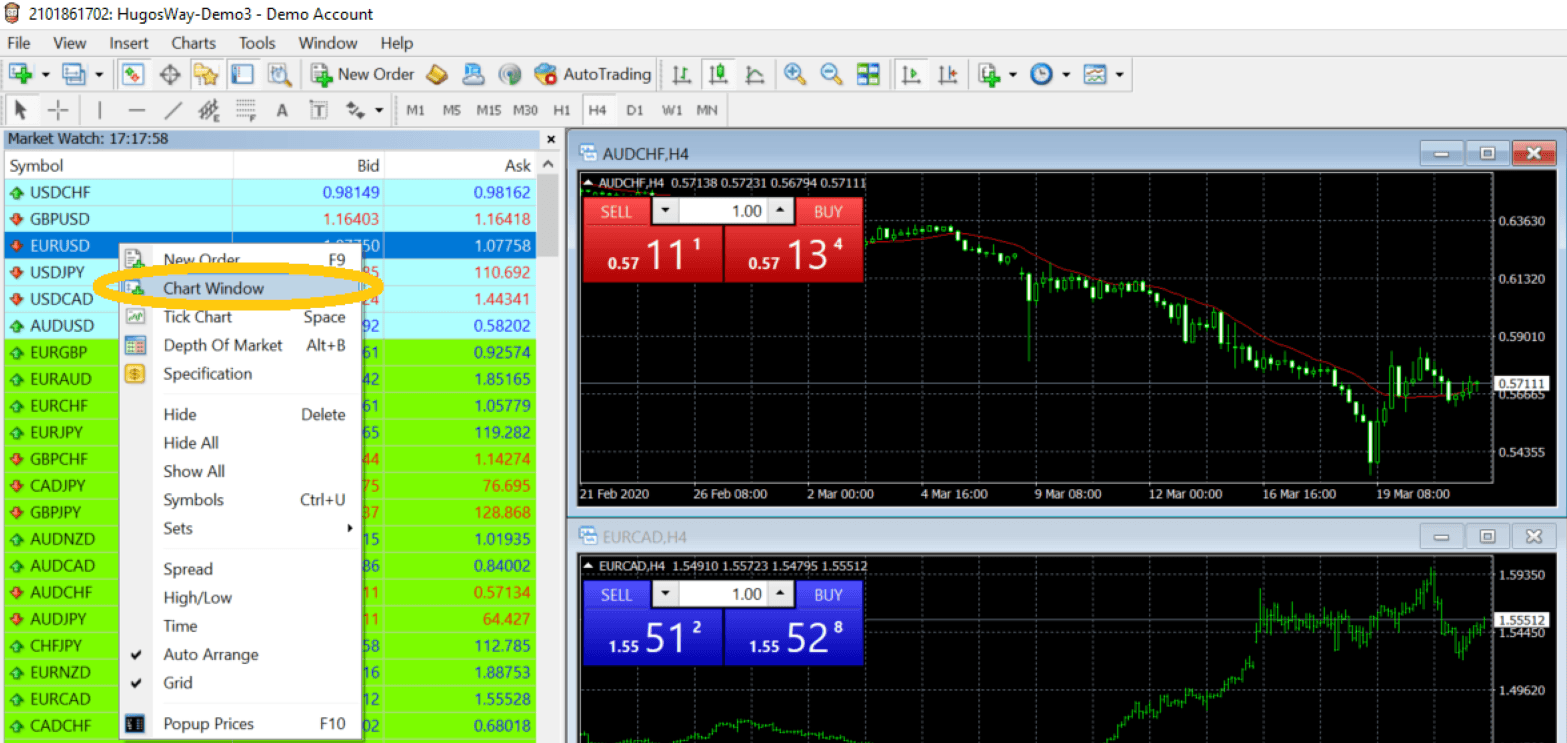Image resolution: width=1567 pixels, height=743 pixels.
Task: Select the text label 'T' tool
Action: (x=318, y=110)
